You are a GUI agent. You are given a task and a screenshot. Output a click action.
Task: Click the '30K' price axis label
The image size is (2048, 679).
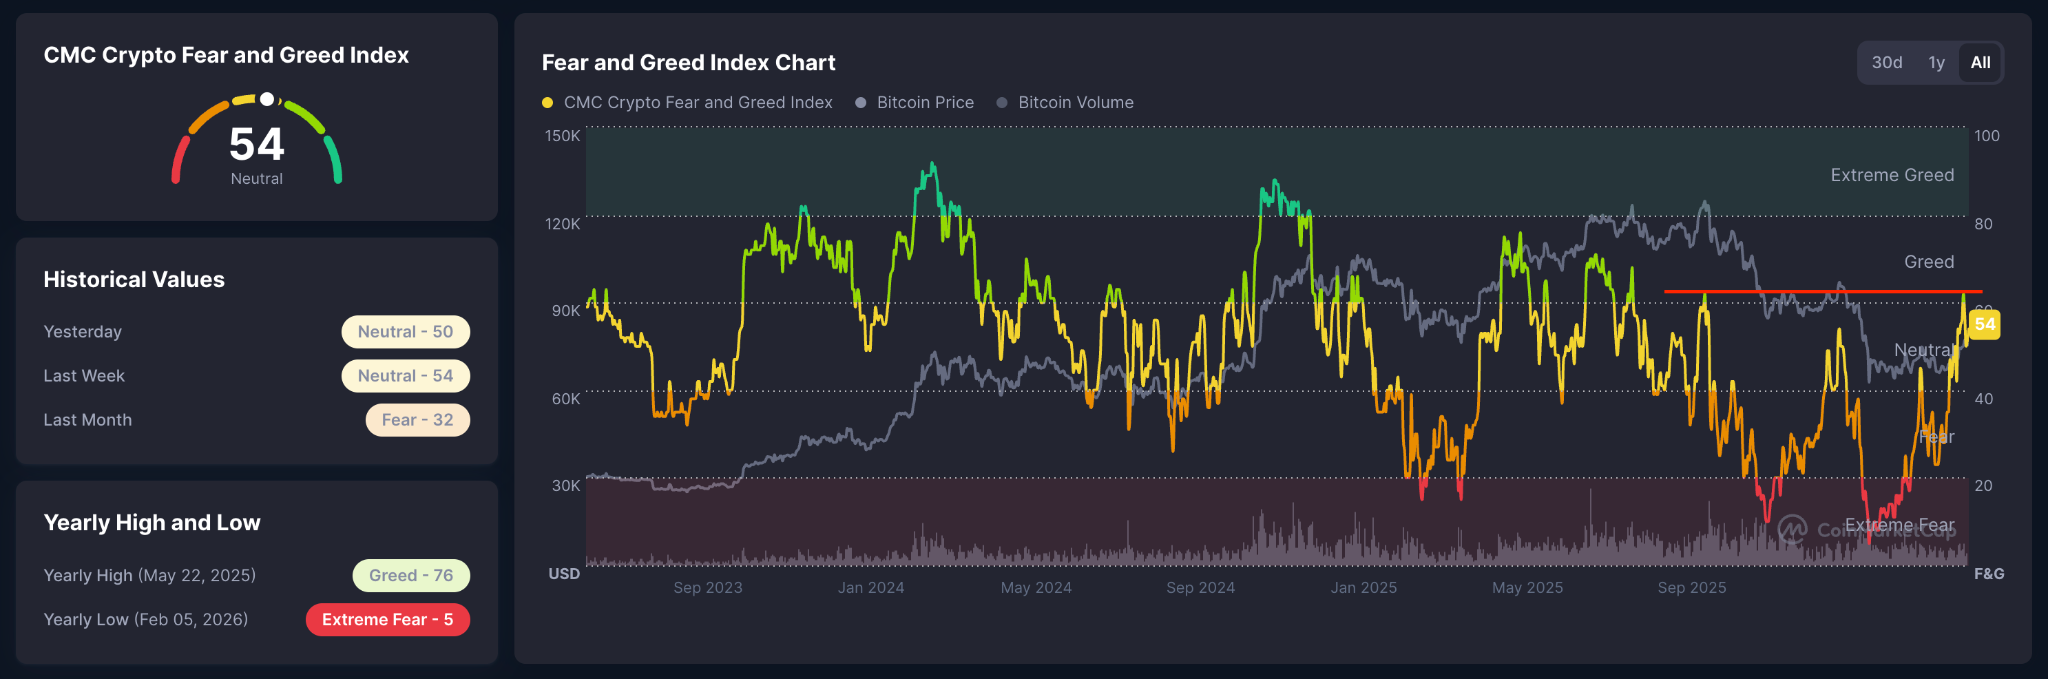click(566, 486)
